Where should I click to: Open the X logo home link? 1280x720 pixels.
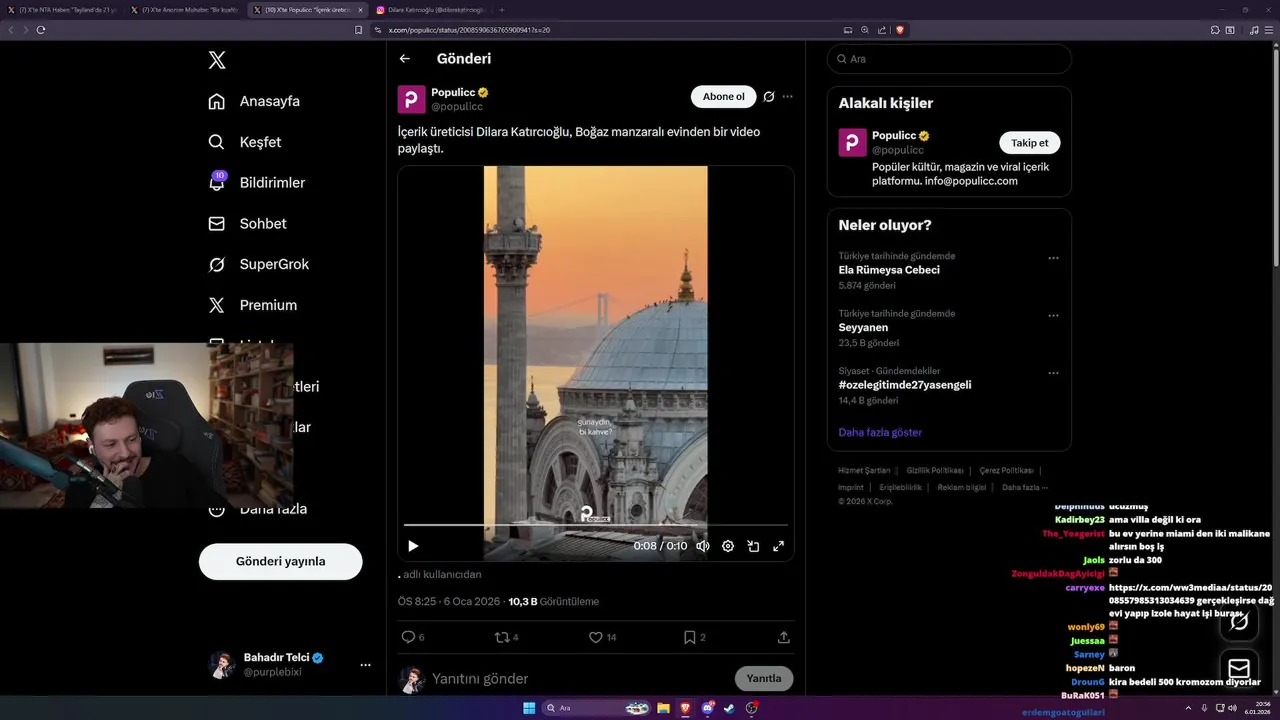217,60
